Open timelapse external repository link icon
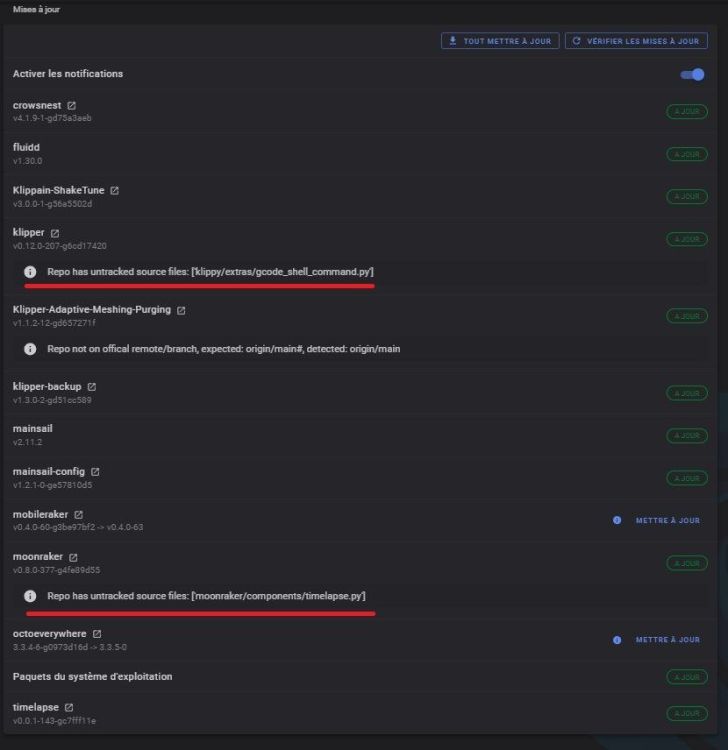The width and height of the screenshot is (728, 750). [70, 707]
